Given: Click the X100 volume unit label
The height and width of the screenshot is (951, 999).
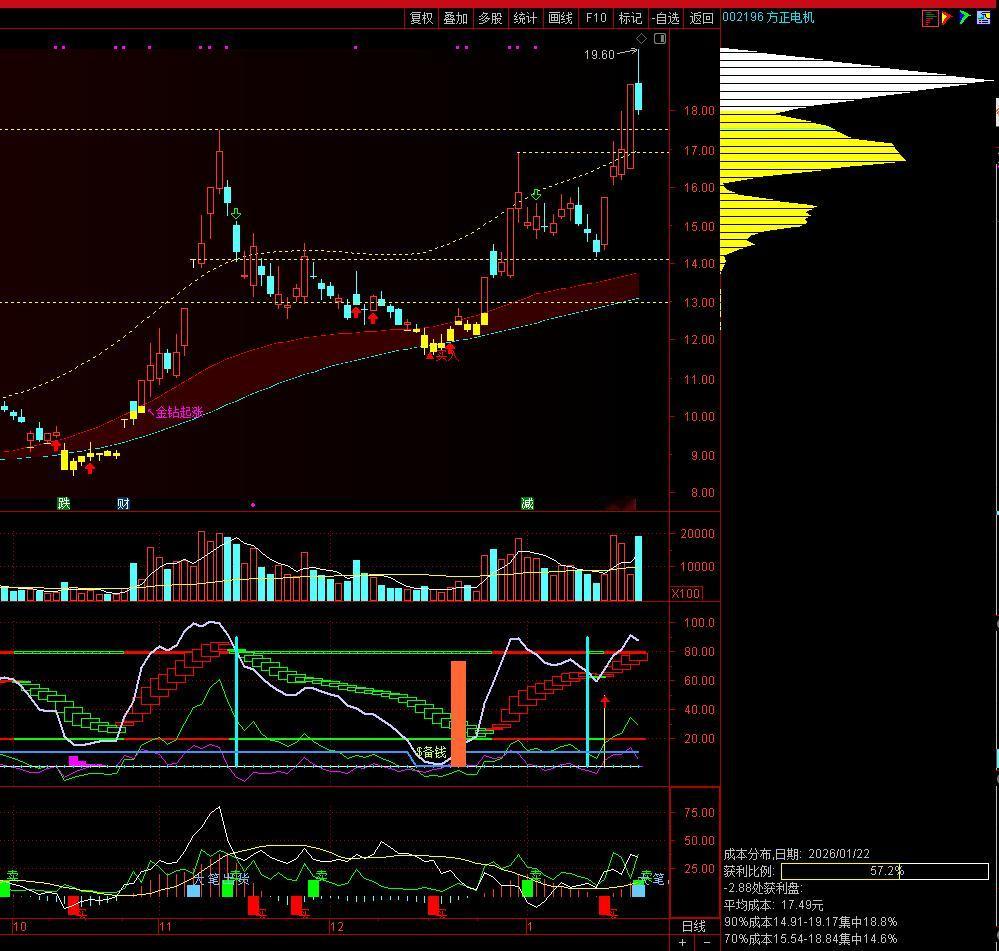Looking at the screenshot, I should coord(686,593).
